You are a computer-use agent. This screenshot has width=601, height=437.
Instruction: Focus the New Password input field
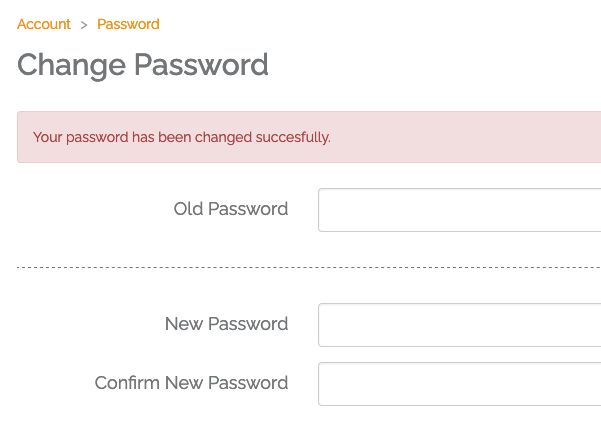click(x=459, y=325)
